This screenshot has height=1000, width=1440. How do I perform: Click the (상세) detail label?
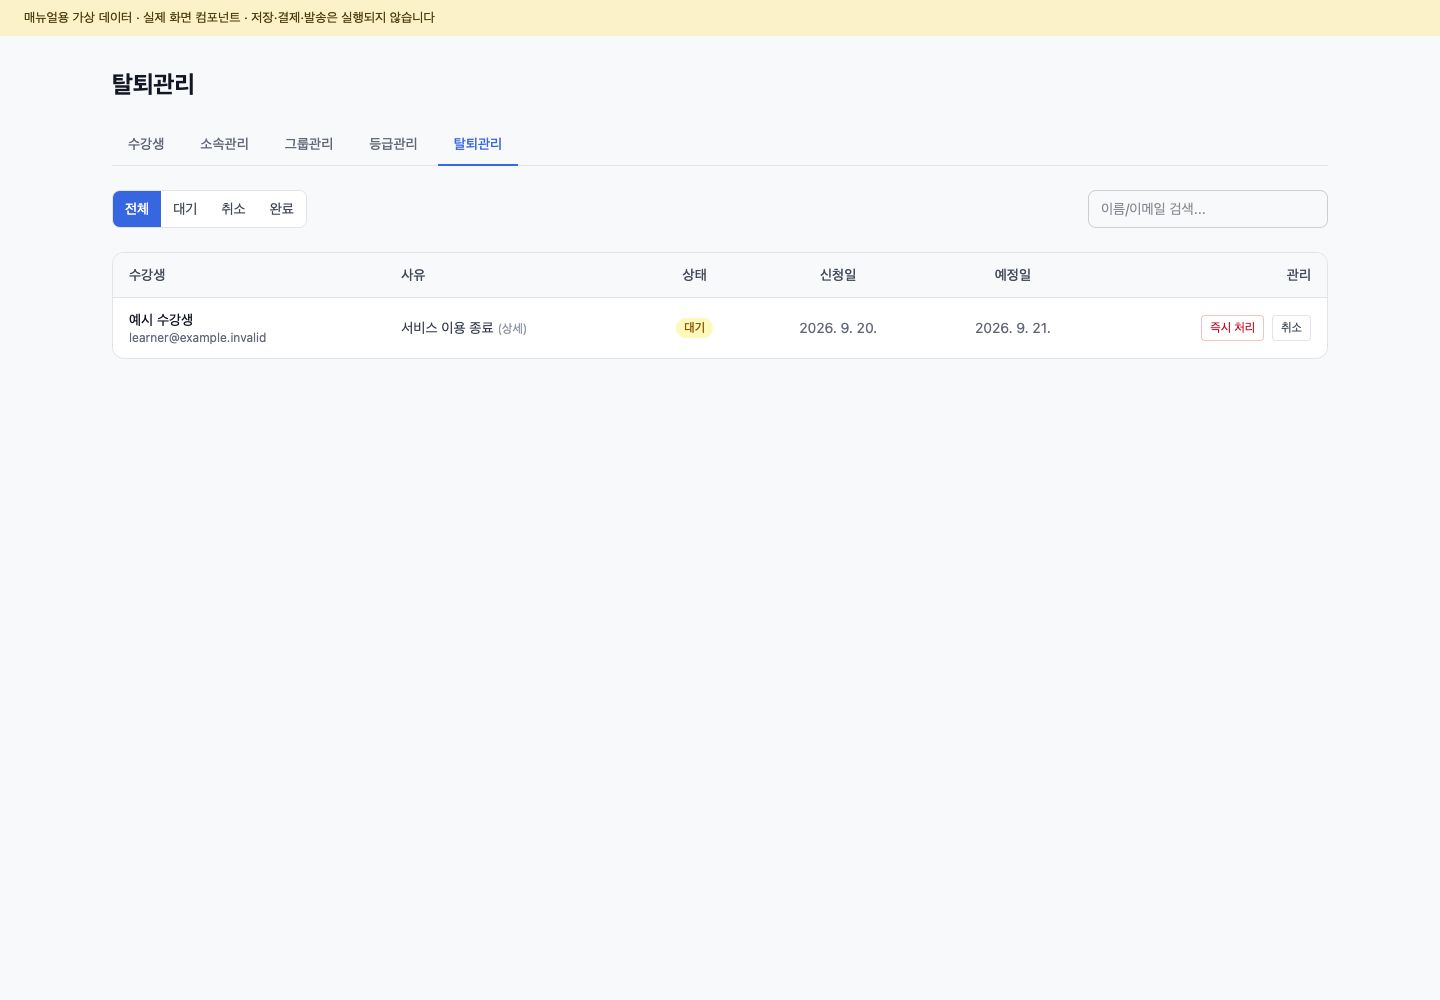point(512,328)
